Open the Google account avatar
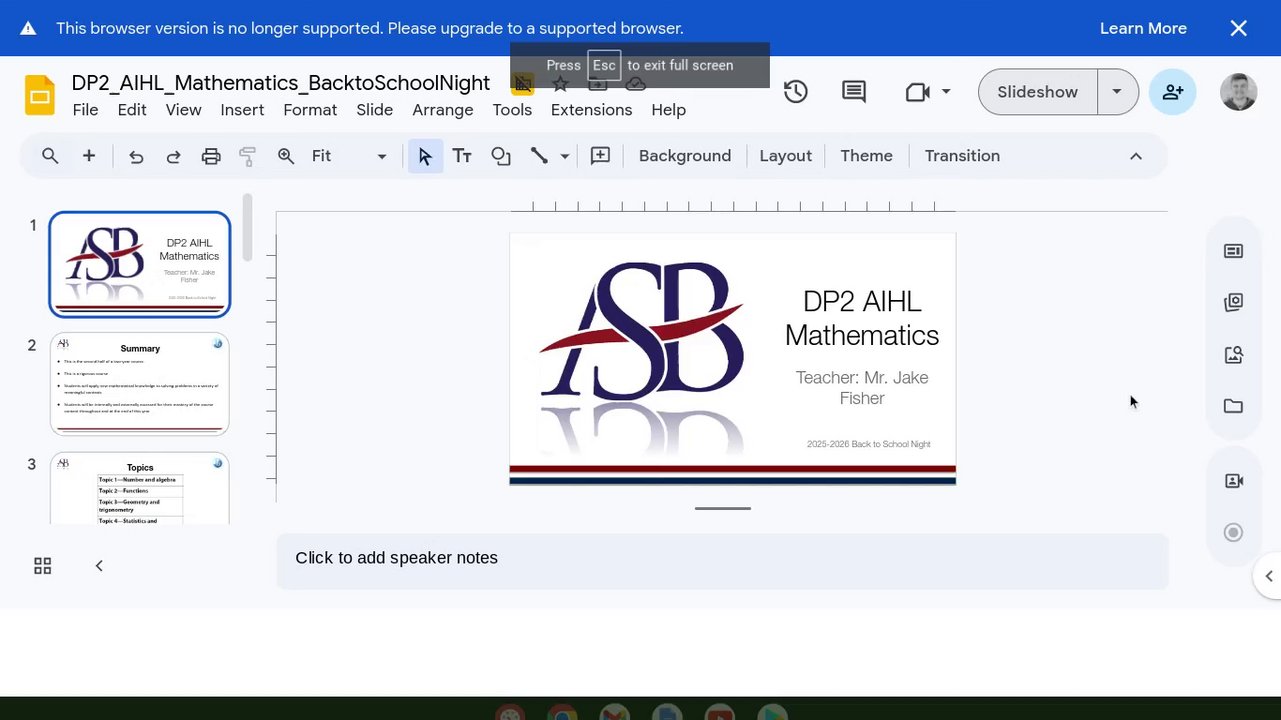Screen dimensions: 1281x720 click(1239, 92)
